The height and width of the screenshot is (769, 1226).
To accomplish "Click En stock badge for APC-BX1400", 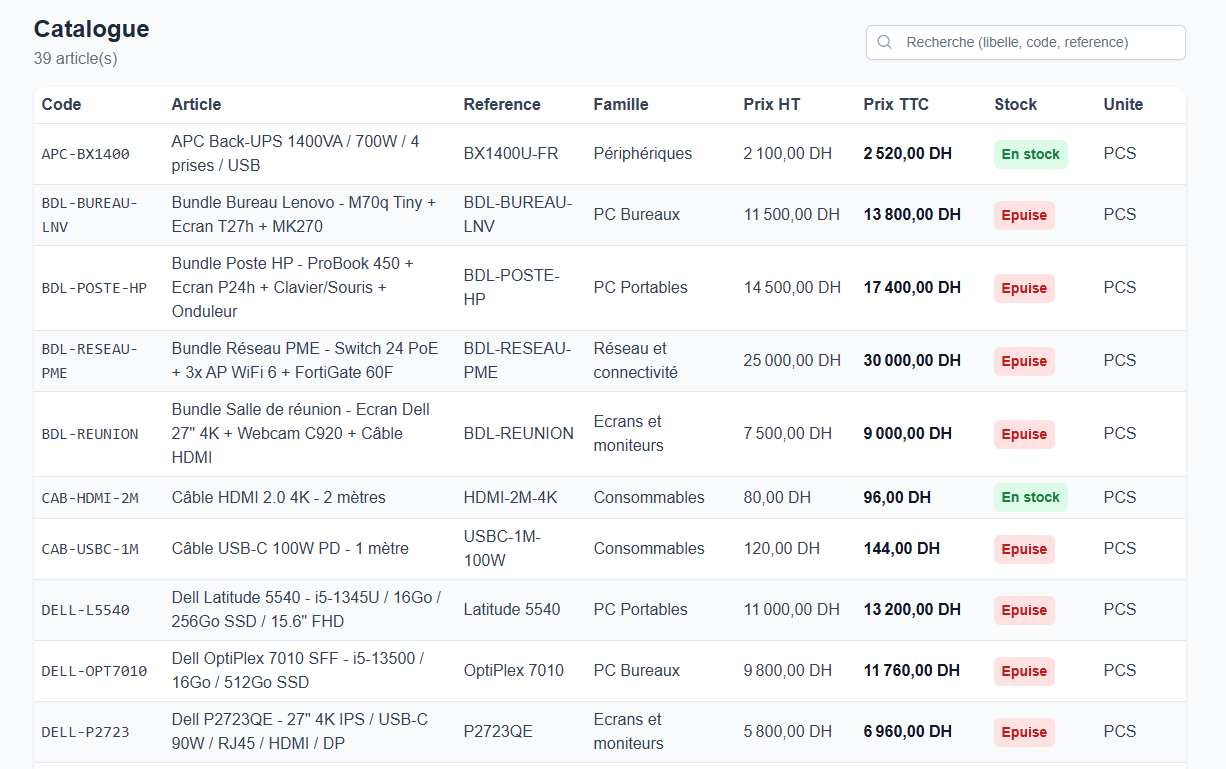I will pyautogui.click(x=1031, y=154).
